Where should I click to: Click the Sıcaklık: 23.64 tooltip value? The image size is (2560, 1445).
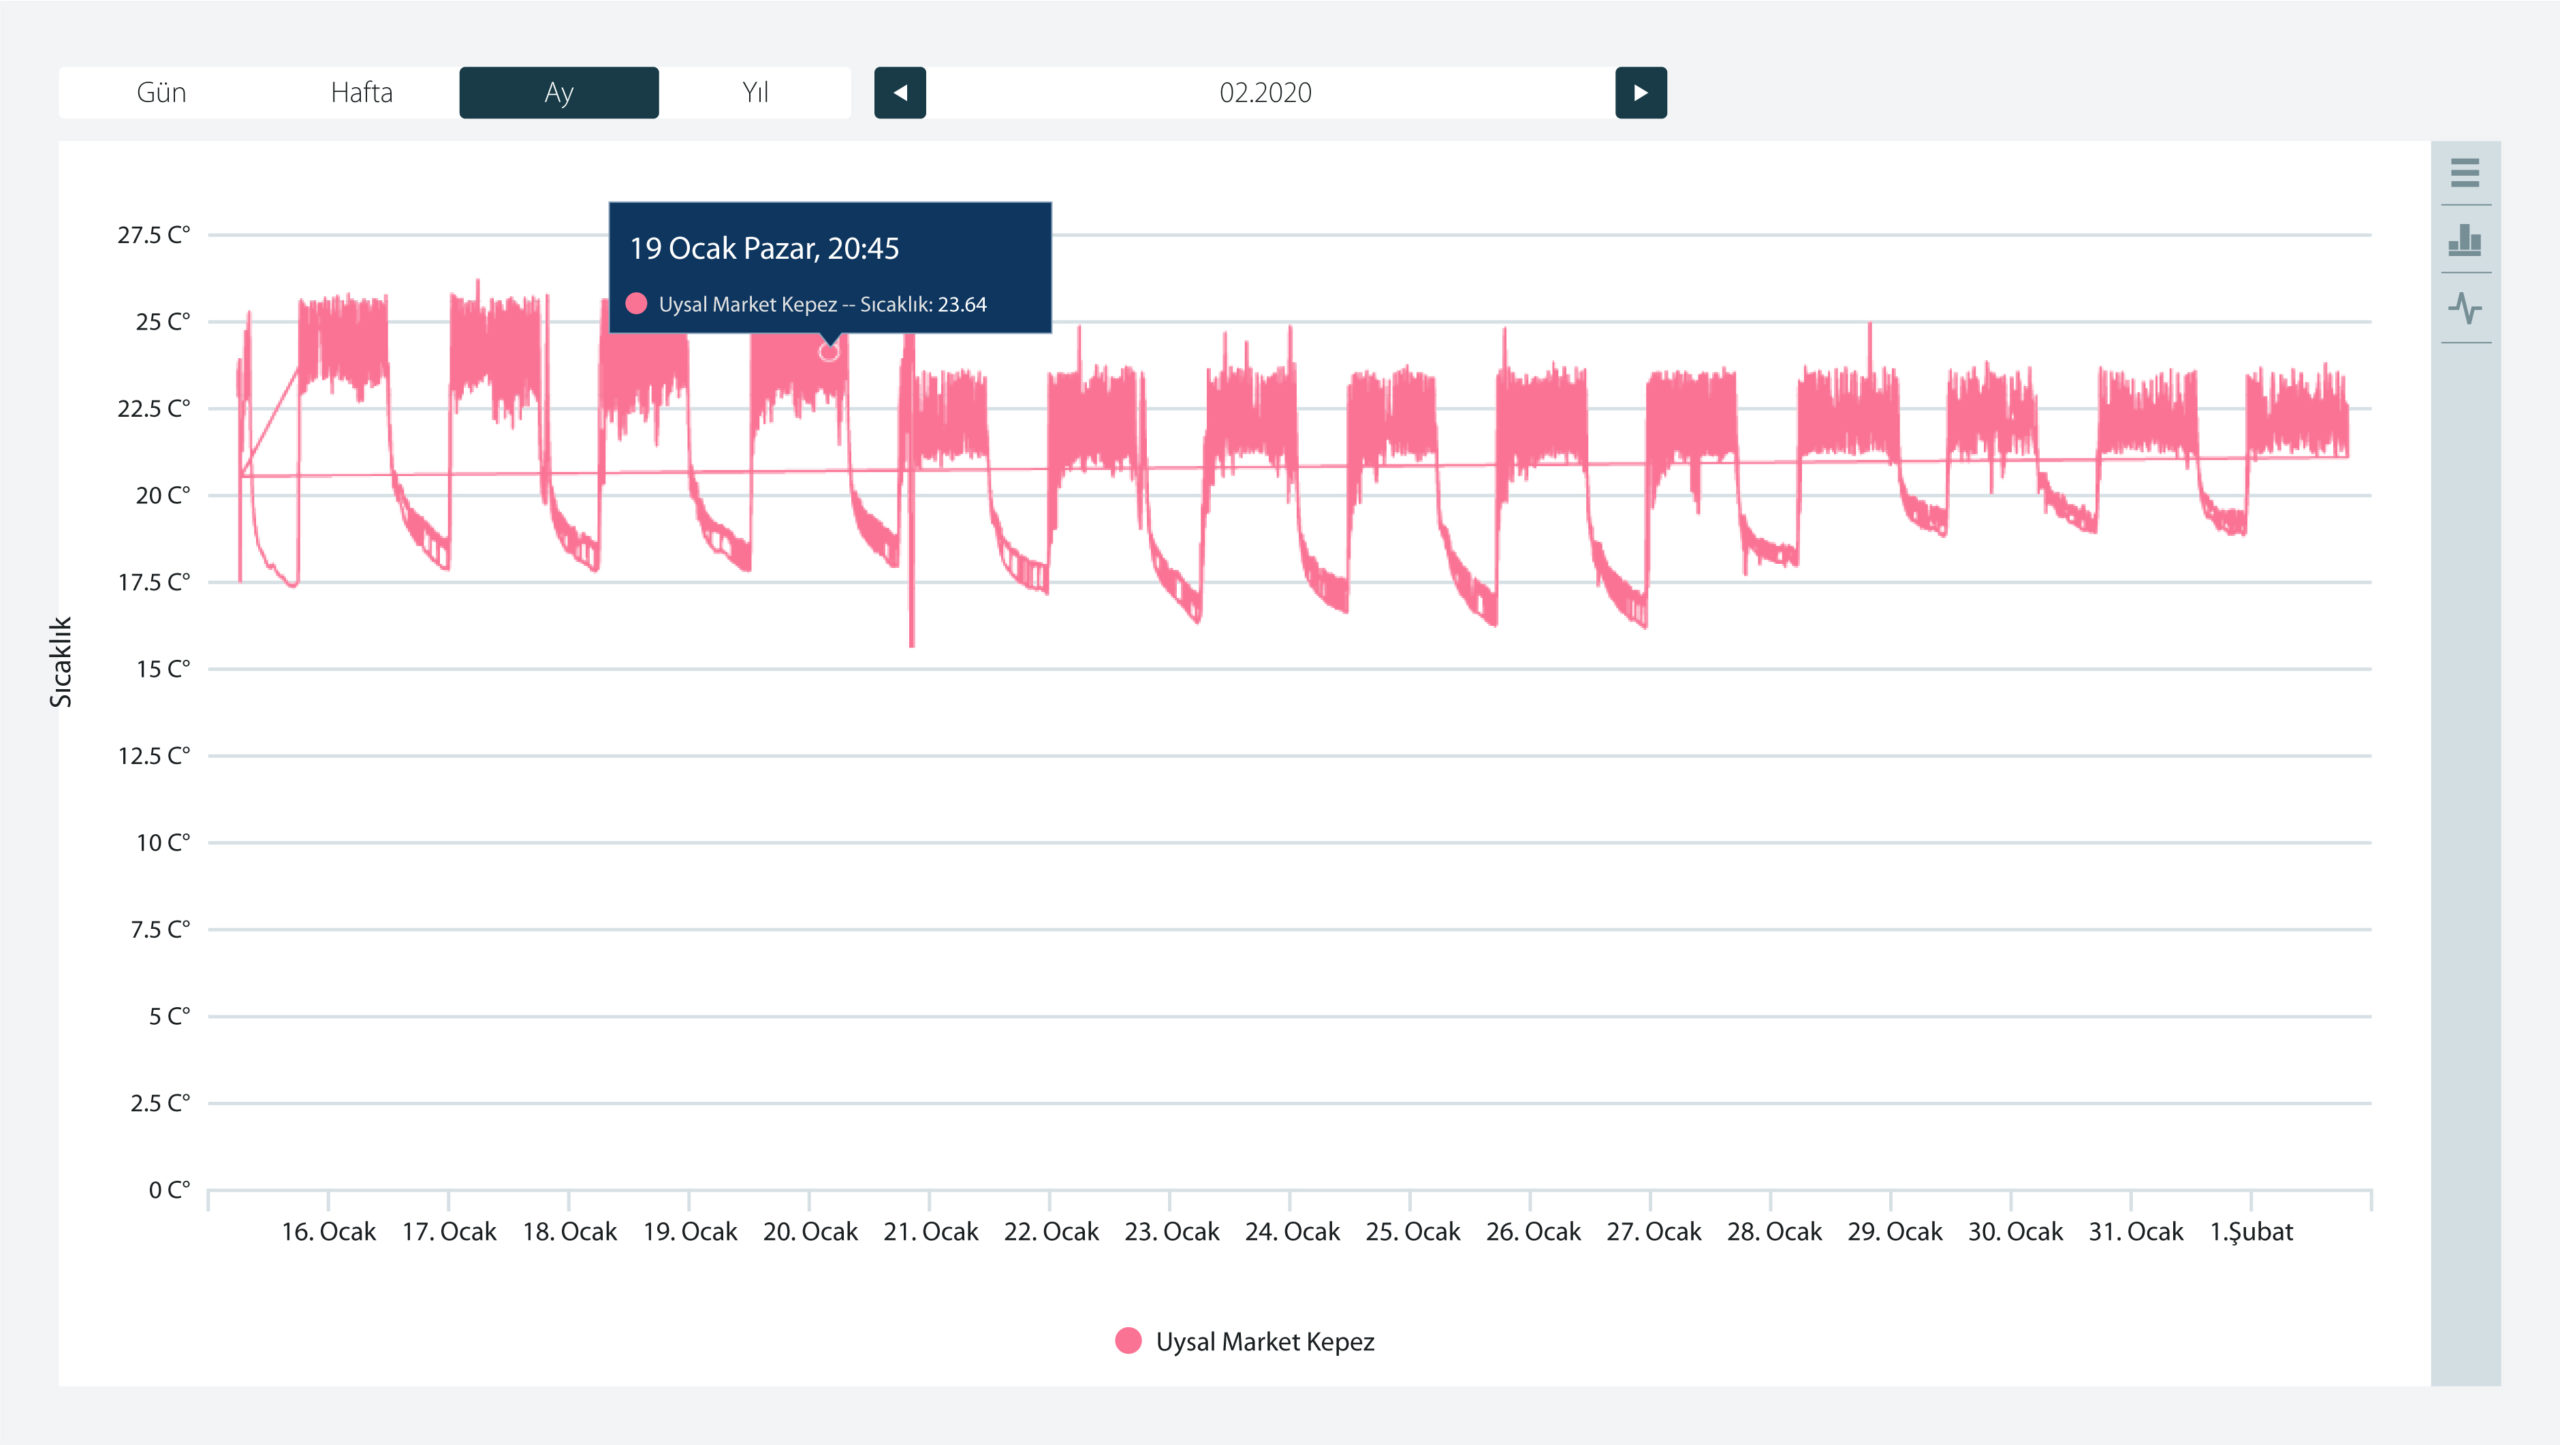(923, 304)
